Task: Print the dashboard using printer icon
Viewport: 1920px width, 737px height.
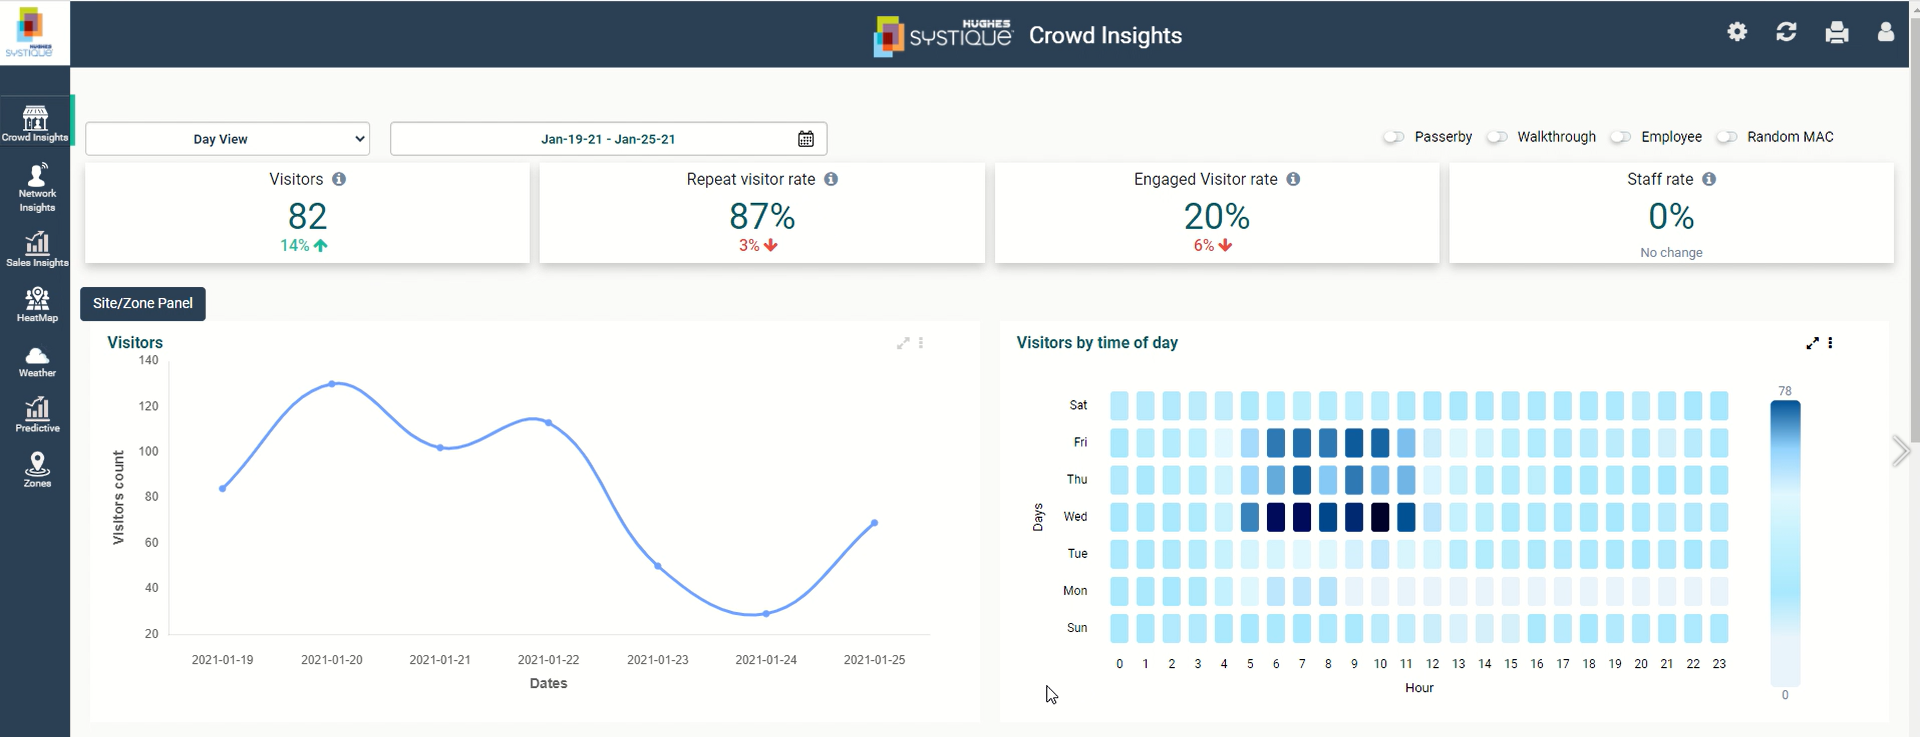Action: tap(1836, 33)
